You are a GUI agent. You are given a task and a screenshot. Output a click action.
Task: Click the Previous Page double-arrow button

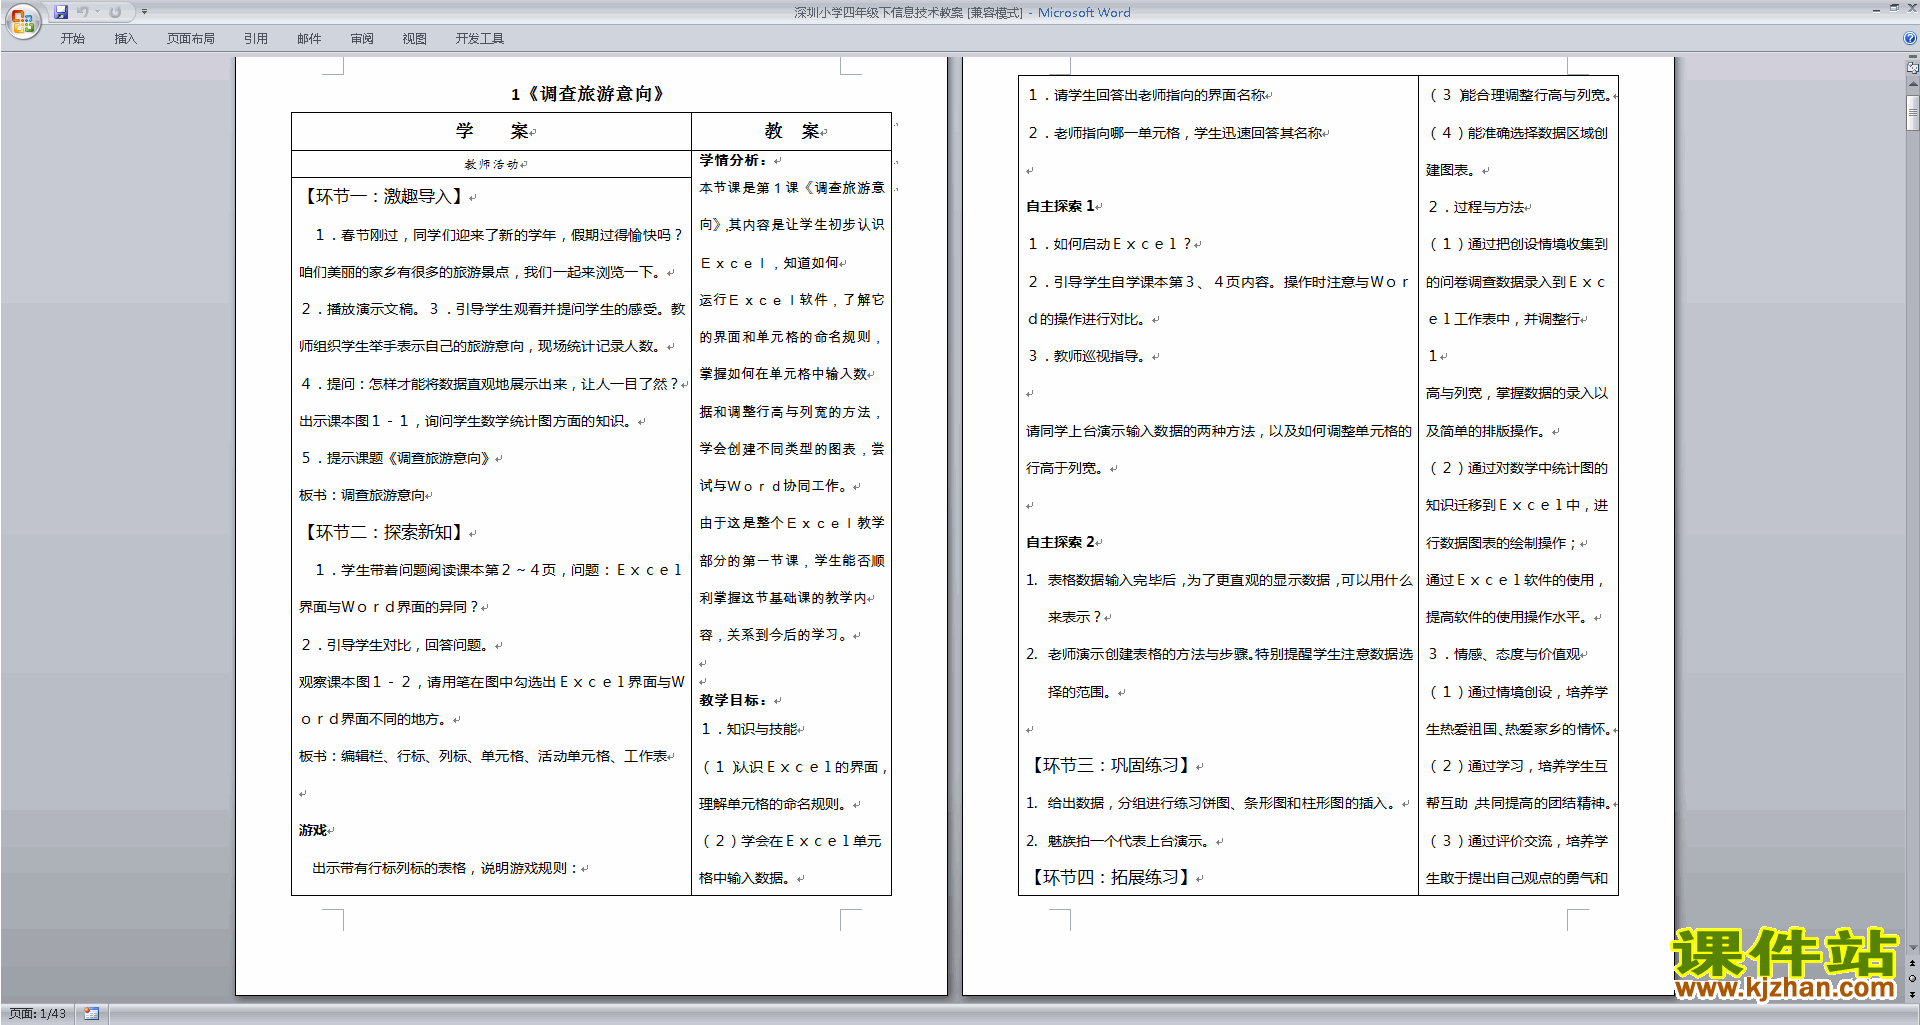tap(1912, 963)
